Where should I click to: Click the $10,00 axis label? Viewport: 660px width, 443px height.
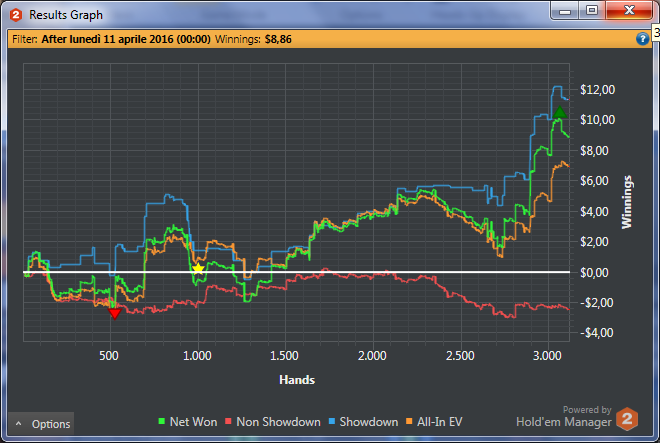[597, 120]
